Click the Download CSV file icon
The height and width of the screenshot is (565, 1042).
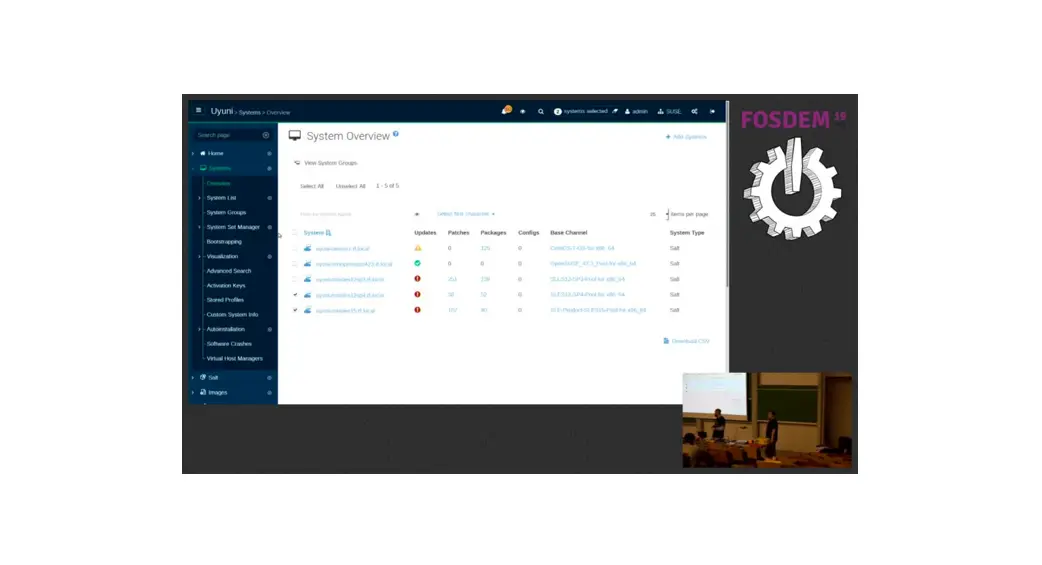tap(666, 341)
